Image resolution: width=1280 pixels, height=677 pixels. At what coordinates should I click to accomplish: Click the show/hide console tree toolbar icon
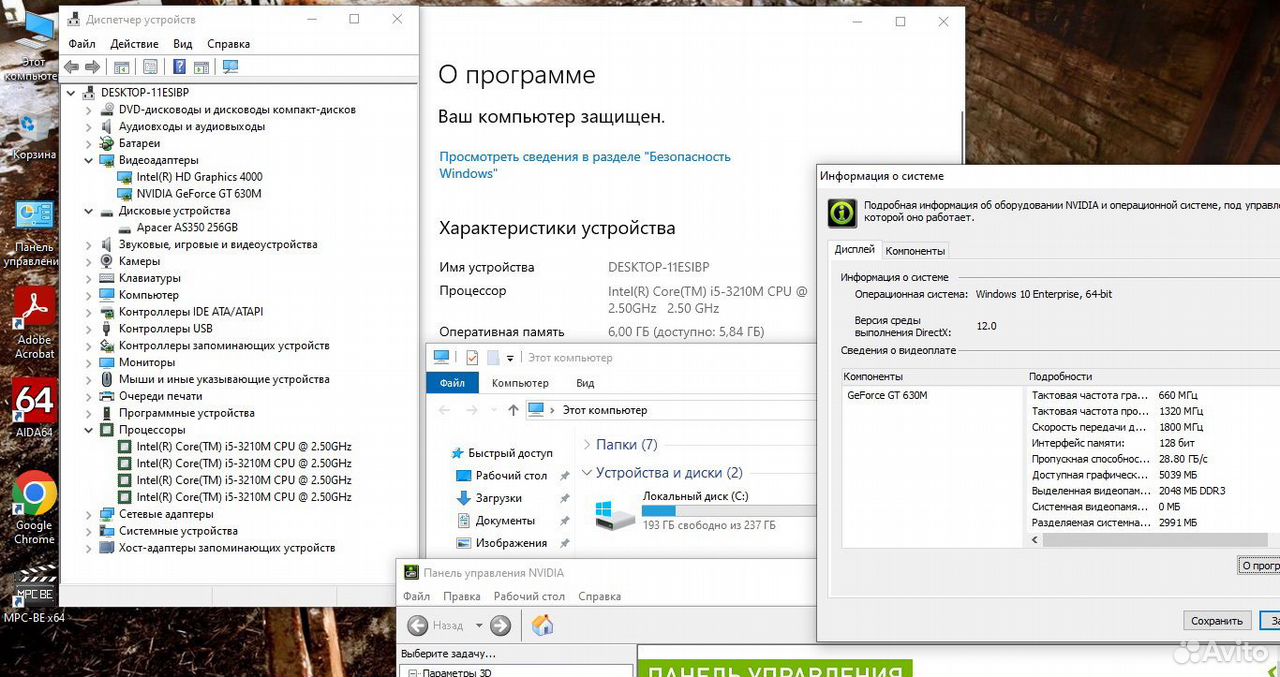click(122, 67)
